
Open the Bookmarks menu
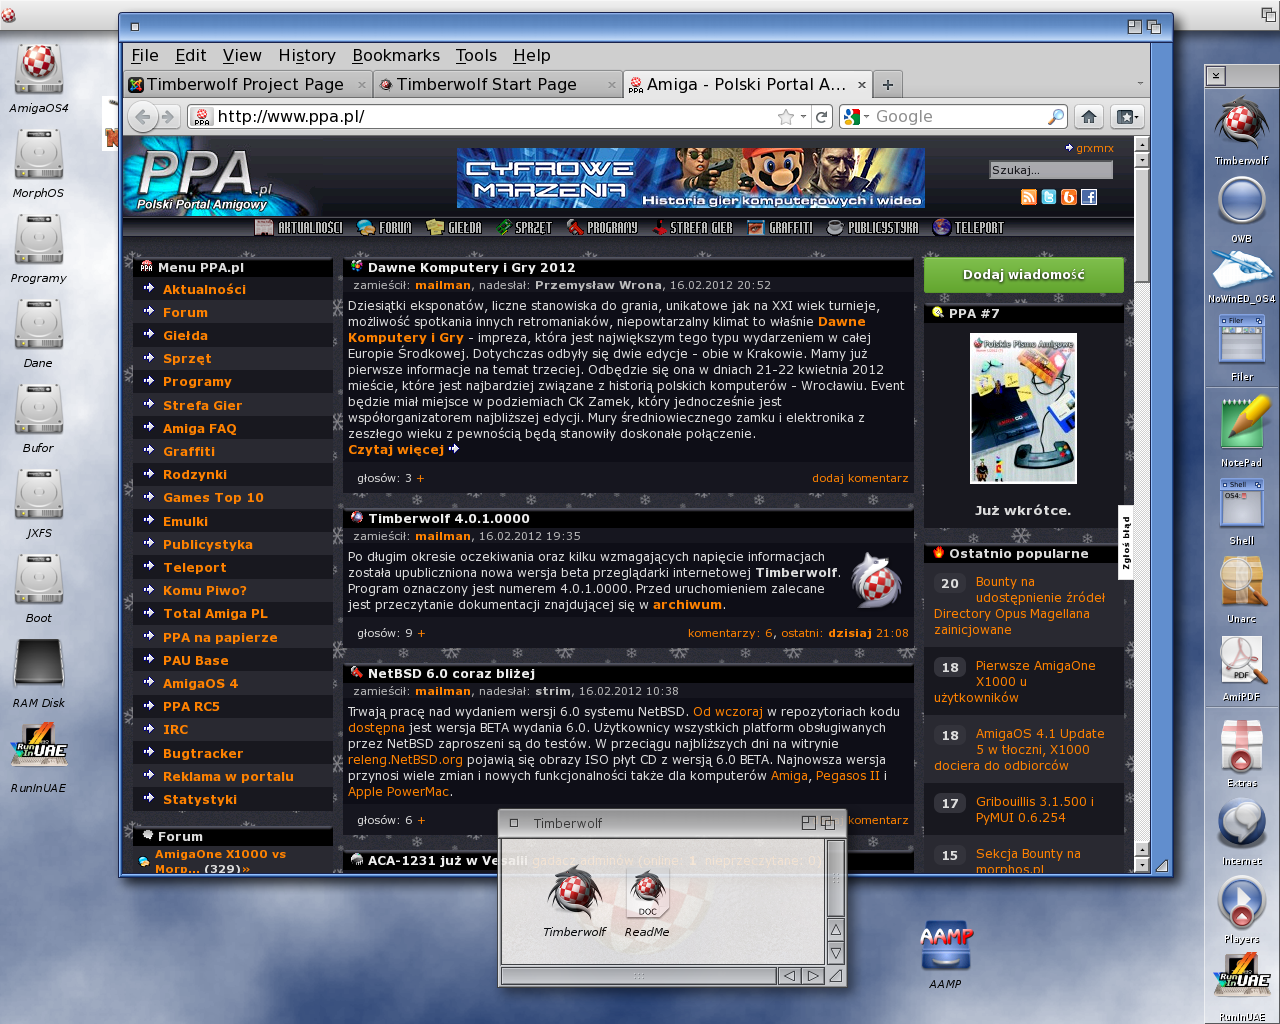click(x=396, y=56)
